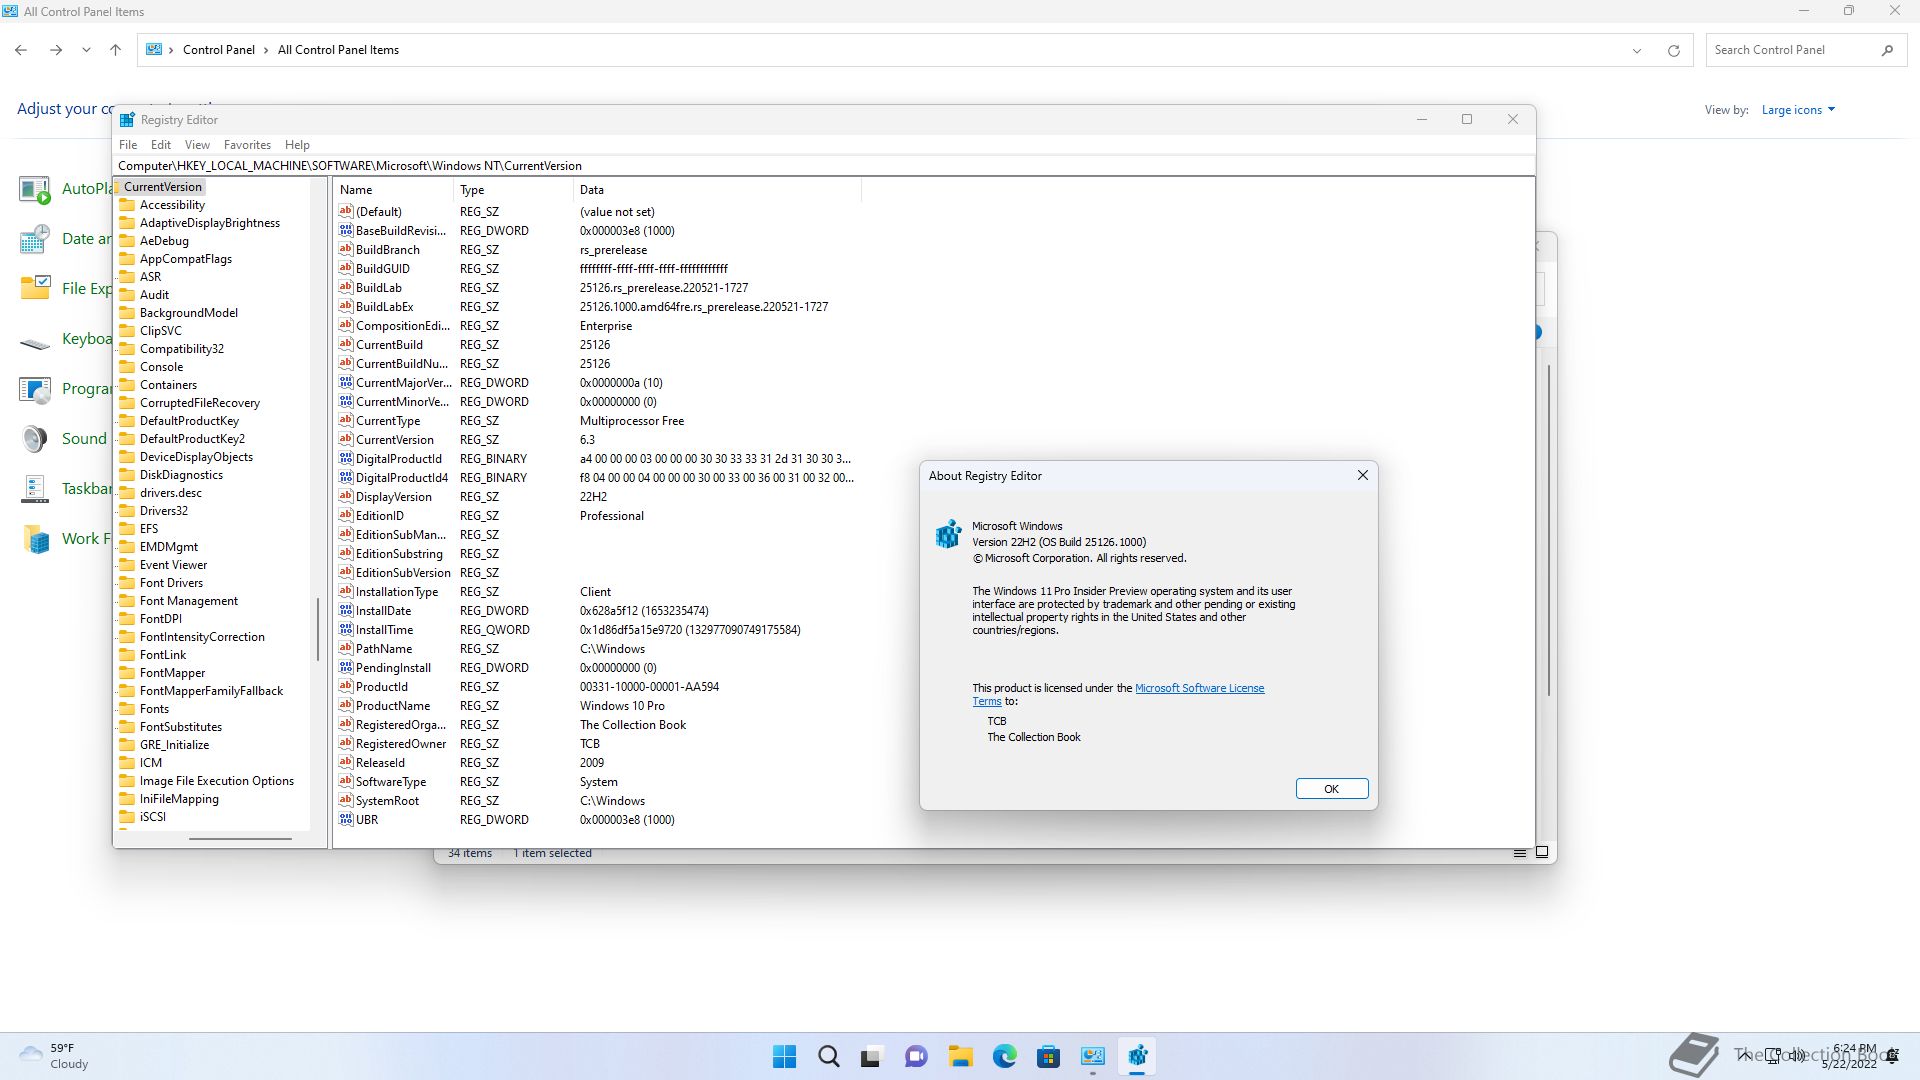Refresh the Control Panel address bar

[x=1673, y=50]
